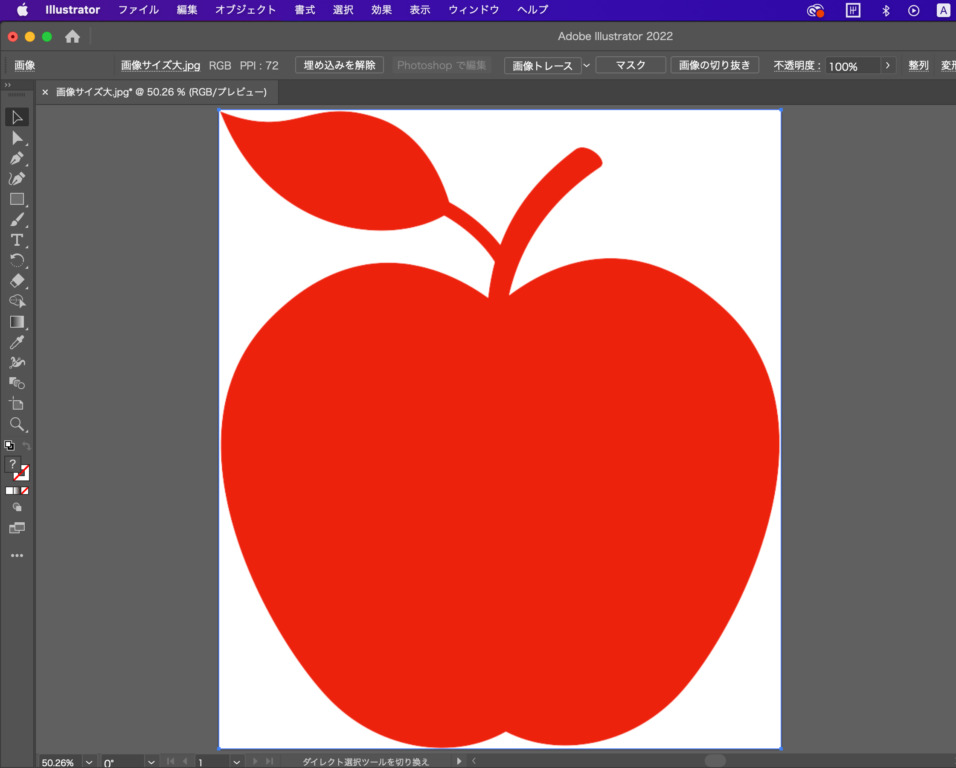
Task: Open the Edit Toolbar three-dots menu
Action: [x=16, y=555]
